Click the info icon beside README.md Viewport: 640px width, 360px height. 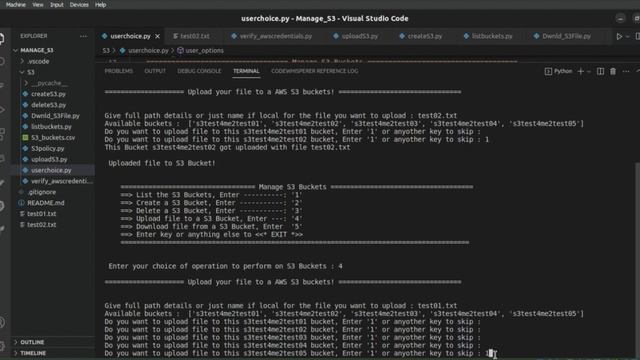[21, 203]
